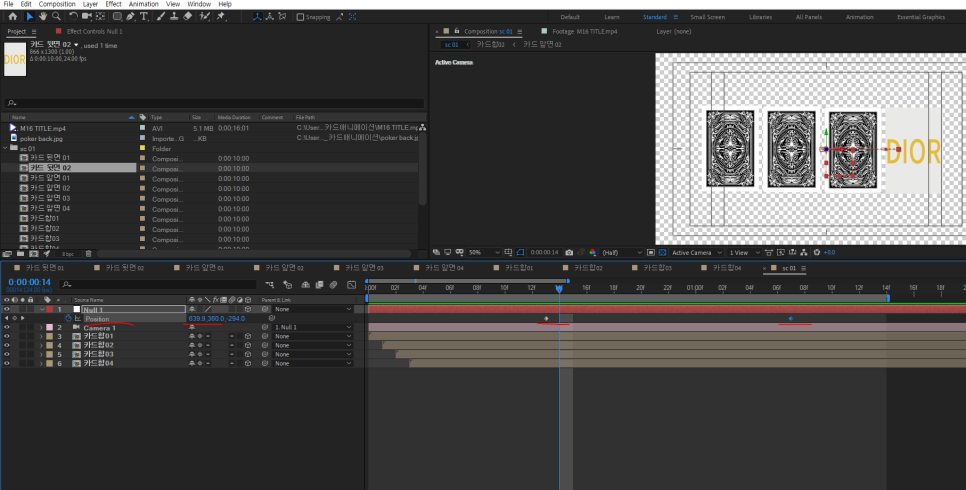Select the Puppet Pin tool
This screenshot has width=966, height=490.
(x=221, y=17)
